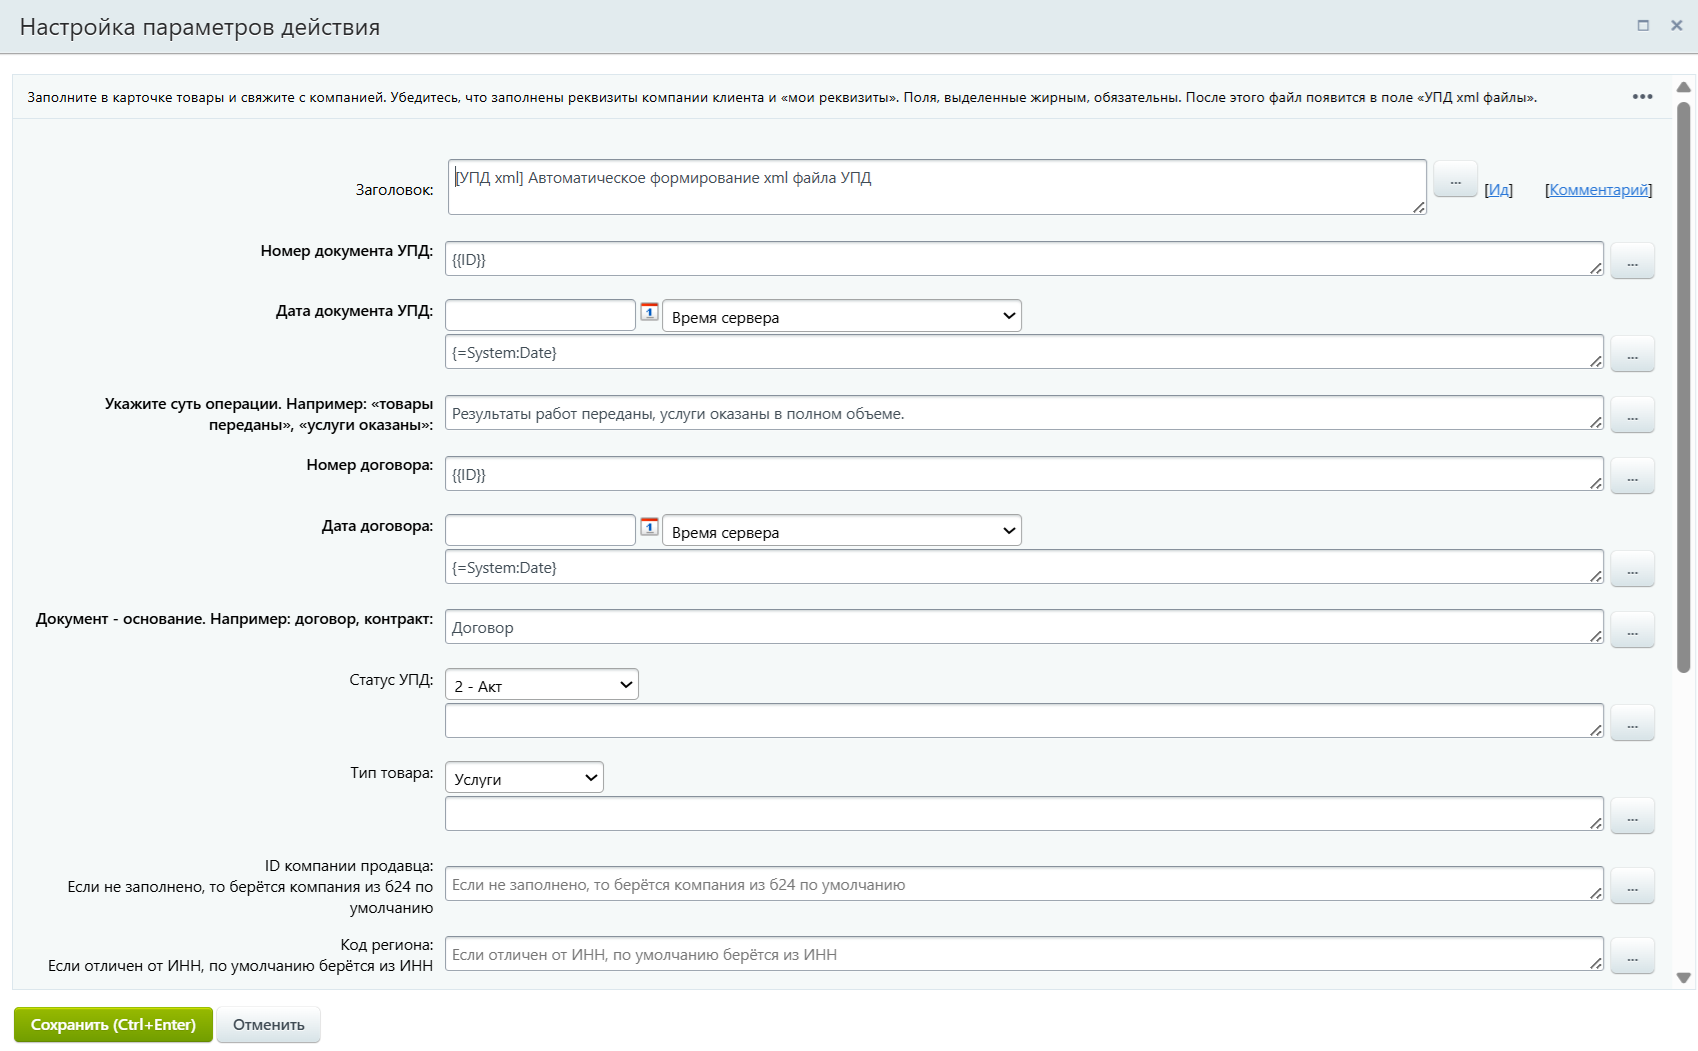
Task: Open calendar picker for УПД document date
Action: pyautogui.click(x=649, y=312)
